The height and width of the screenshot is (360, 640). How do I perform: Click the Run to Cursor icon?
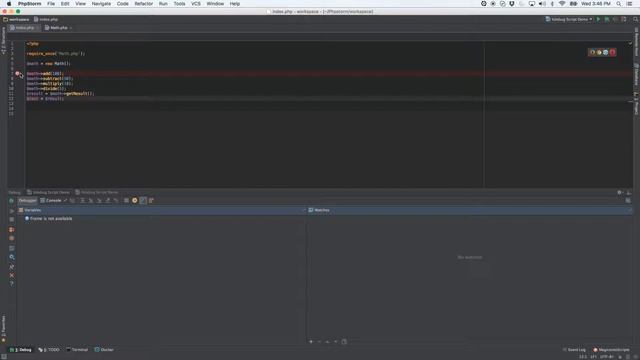(116, 200)
